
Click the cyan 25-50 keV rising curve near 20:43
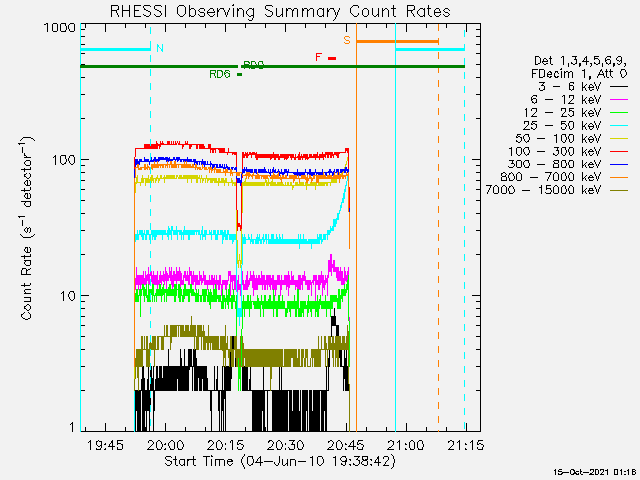coord(340,210)
